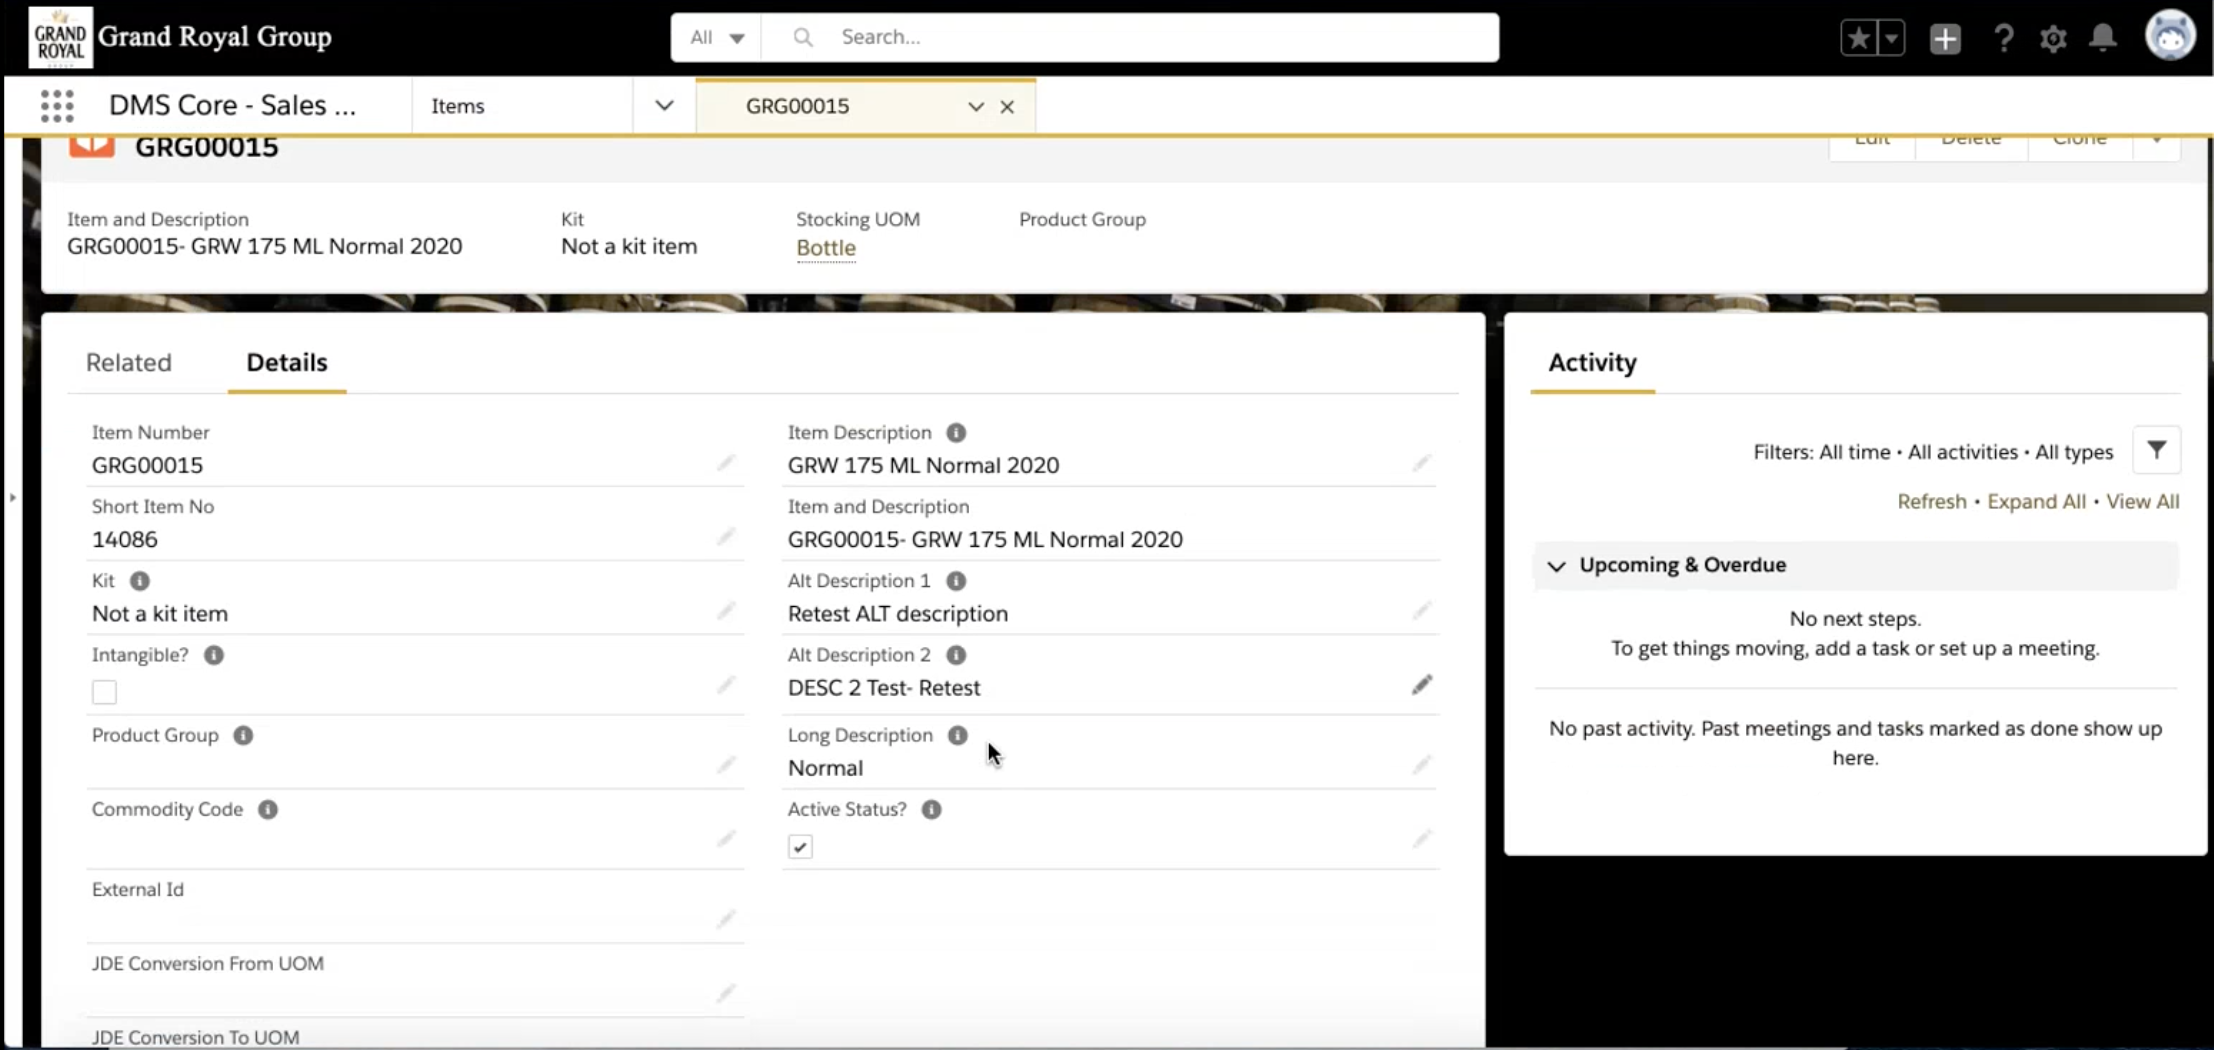Click the DESC 2 Test- Retest value
The image size is (2214, 1050).
tap(883, 688)
